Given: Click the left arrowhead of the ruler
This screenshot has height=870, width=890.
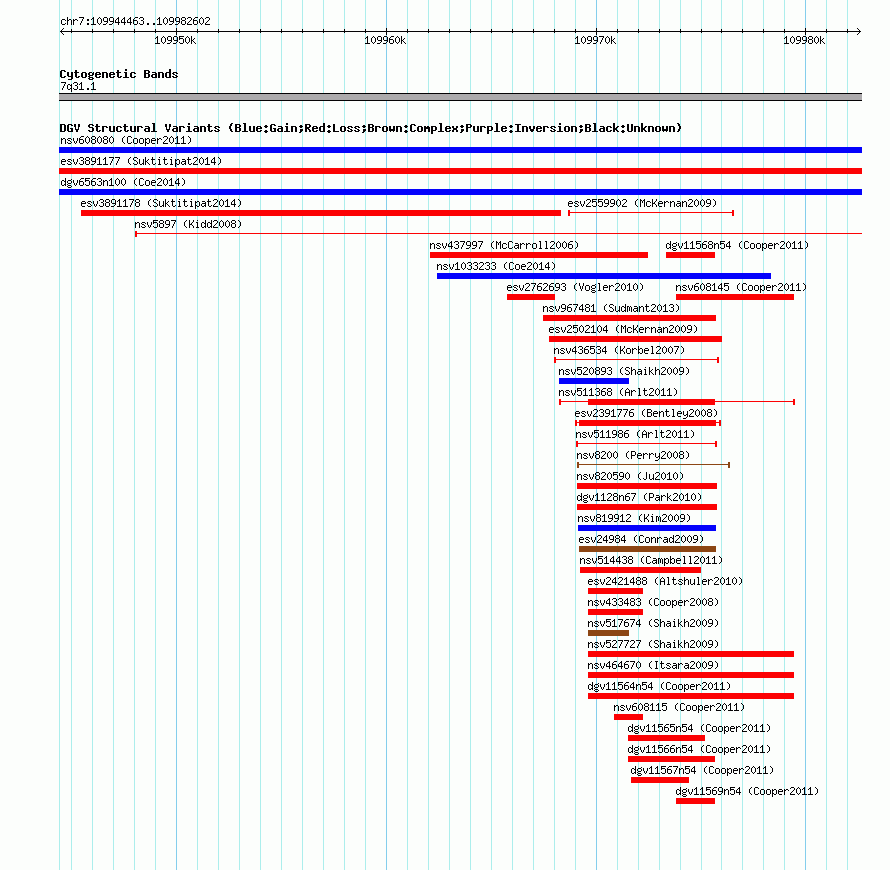Looking at the screenshot, I should coord(63,32).
